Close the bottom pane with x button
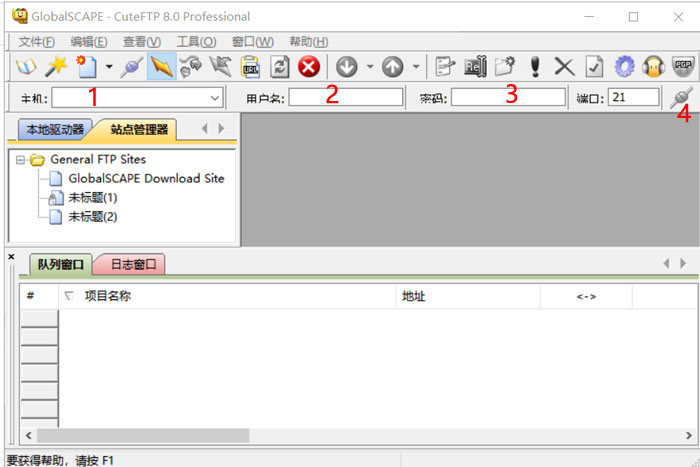 11,257
